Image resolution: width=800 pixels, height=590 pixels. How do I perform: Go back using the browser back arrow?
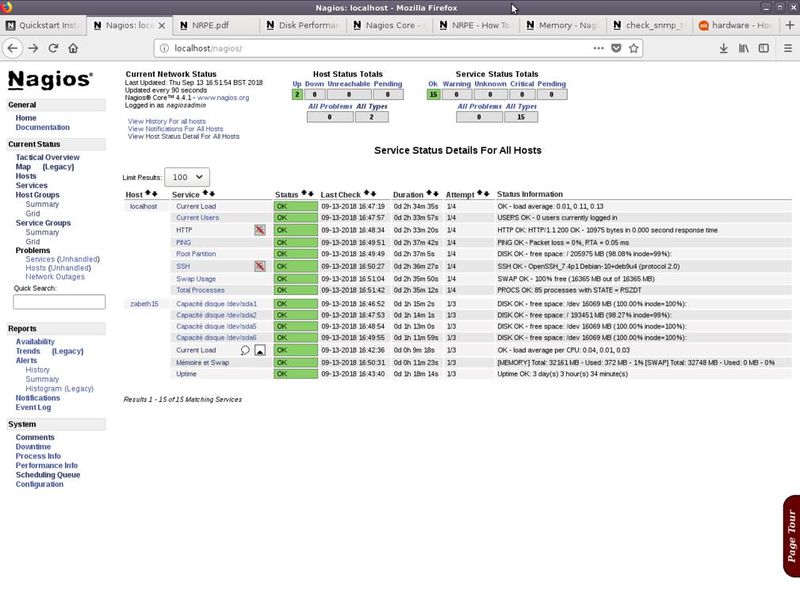[x=11, y=48]
